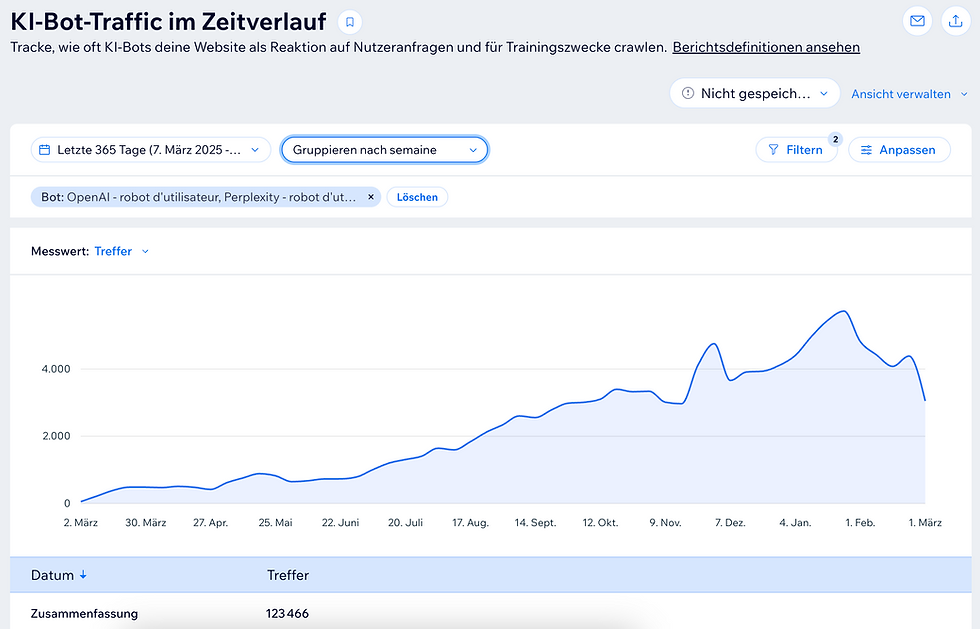Open the Ansicht verwalten menu

906,92
